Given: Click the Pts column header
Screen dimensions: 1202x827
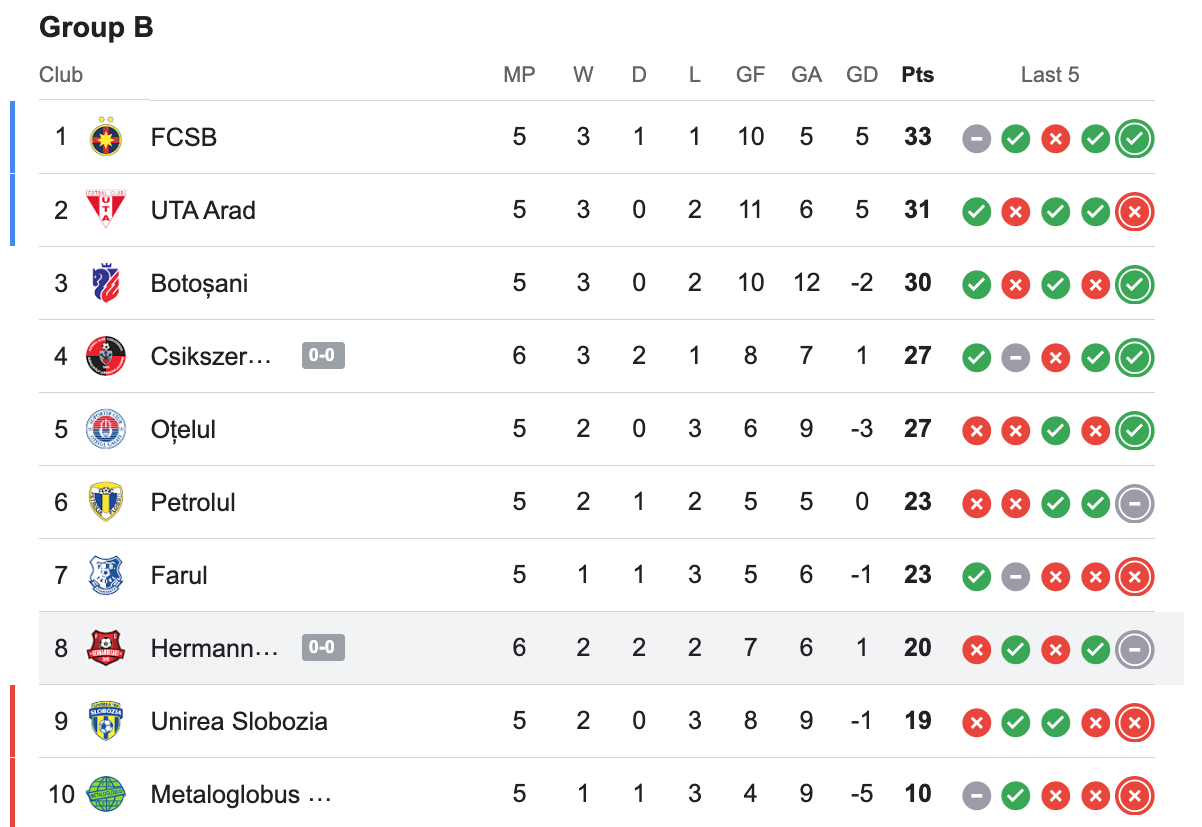Looking at the screenshot, I should click(x=917, y=75).
